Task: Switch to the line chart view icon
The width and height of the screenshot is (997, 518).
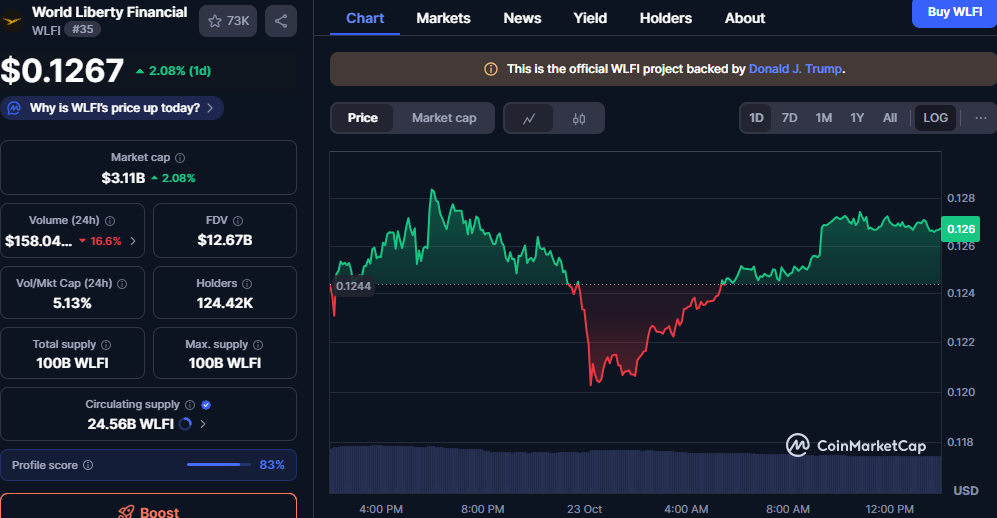Action: (529, 118)
